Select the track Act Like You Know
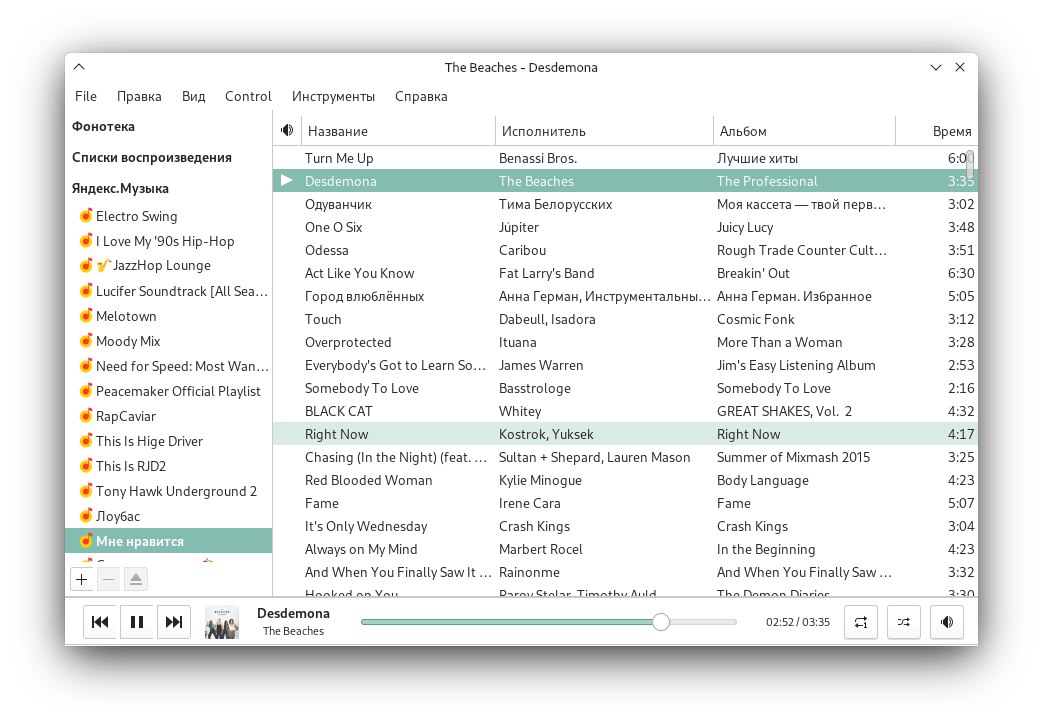The image size is (1043, 723). pyautogui.click(x=625, y=273)
